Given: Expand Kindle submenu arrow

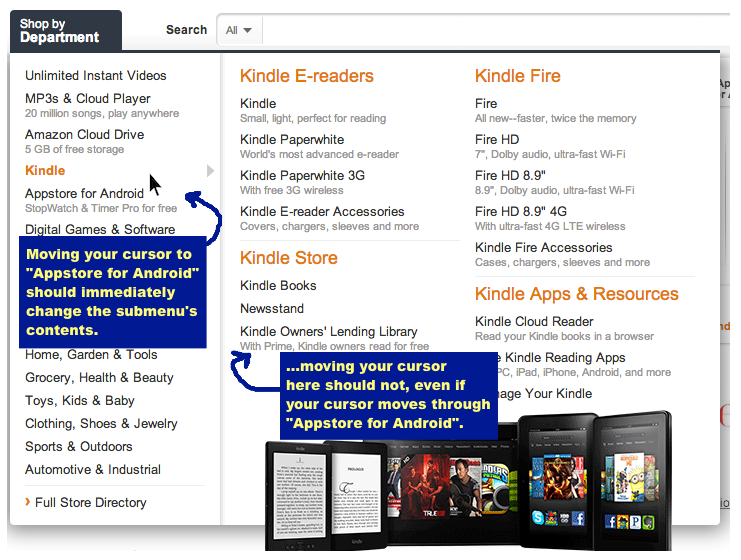Looking at the screenshot, I should 211,171.
